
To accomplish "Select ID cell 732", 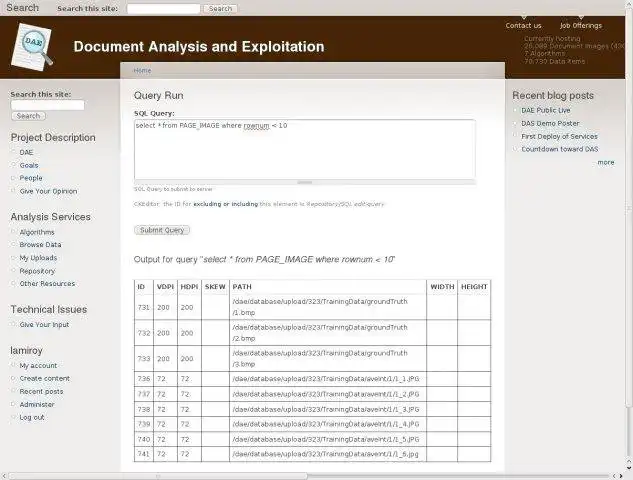I will [144, 333].
